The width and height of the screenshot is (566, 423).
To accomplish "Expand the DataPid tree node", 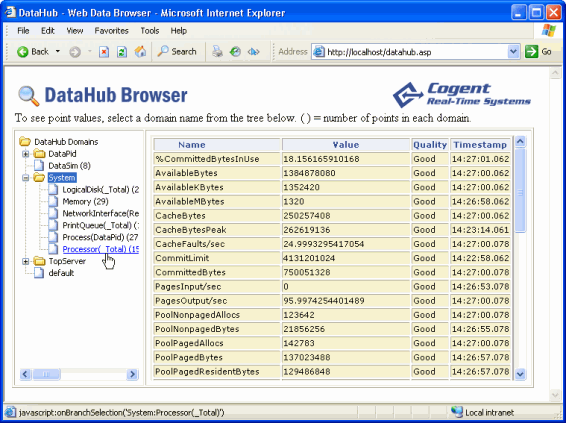I will (25, 154).
